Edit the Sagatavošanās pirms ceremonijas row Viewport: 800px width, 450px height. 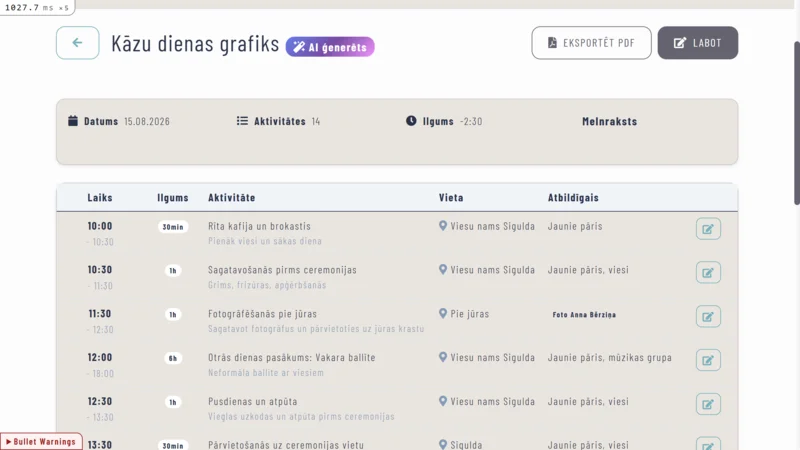tap(708, 273)
